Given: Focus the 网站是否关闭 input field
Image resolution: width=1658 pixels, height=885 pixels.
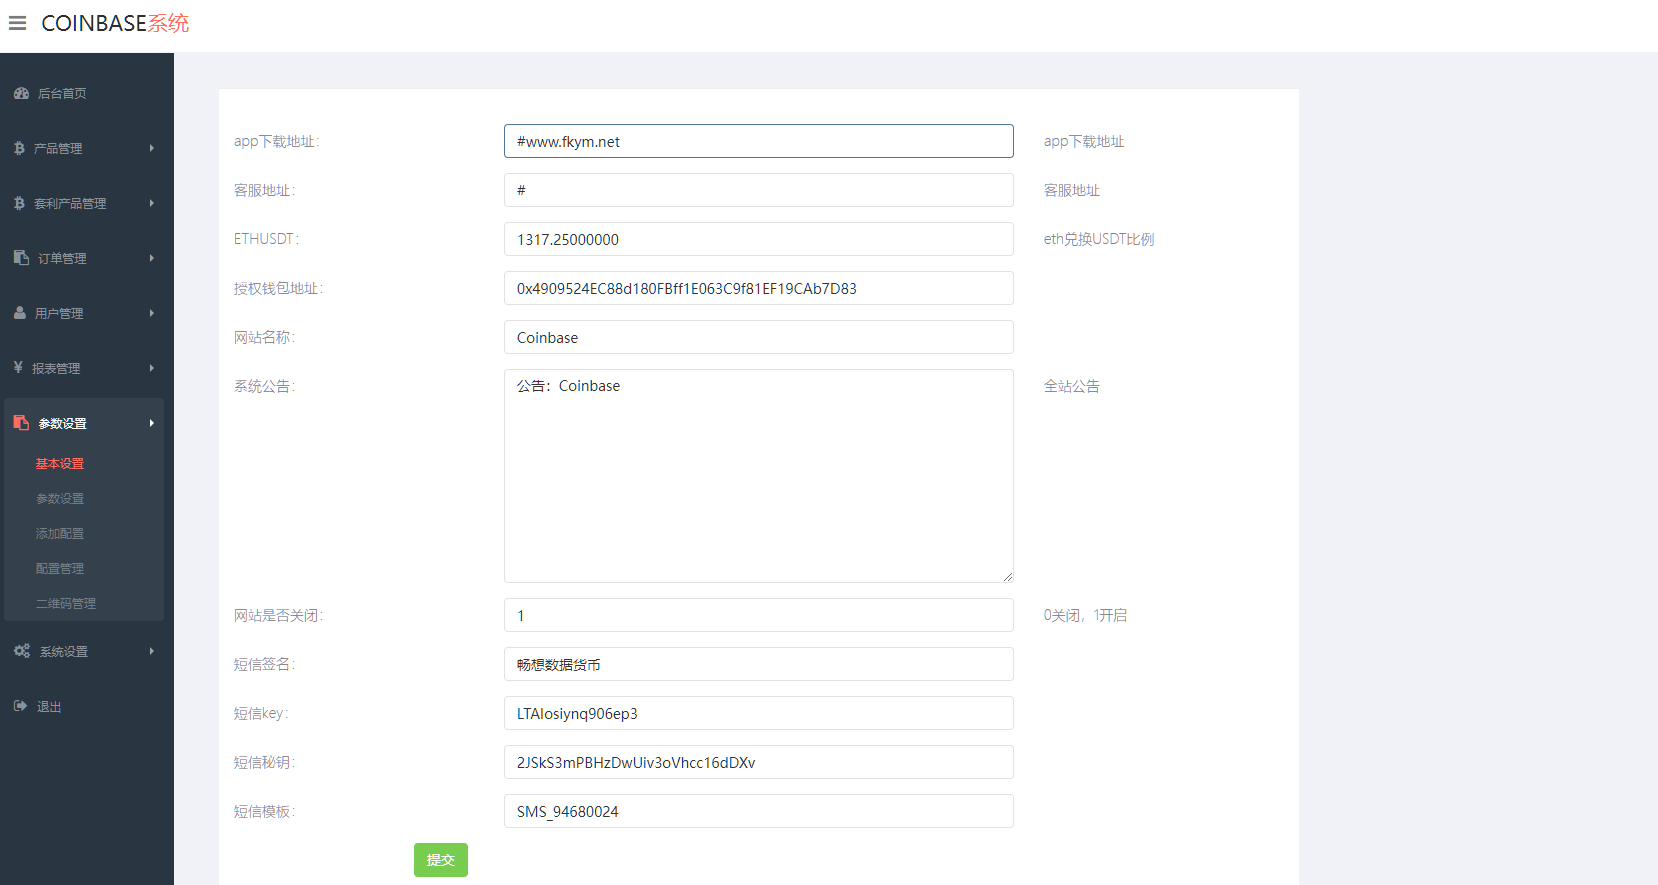Looking at the screenshot, I should coord(759,615).
